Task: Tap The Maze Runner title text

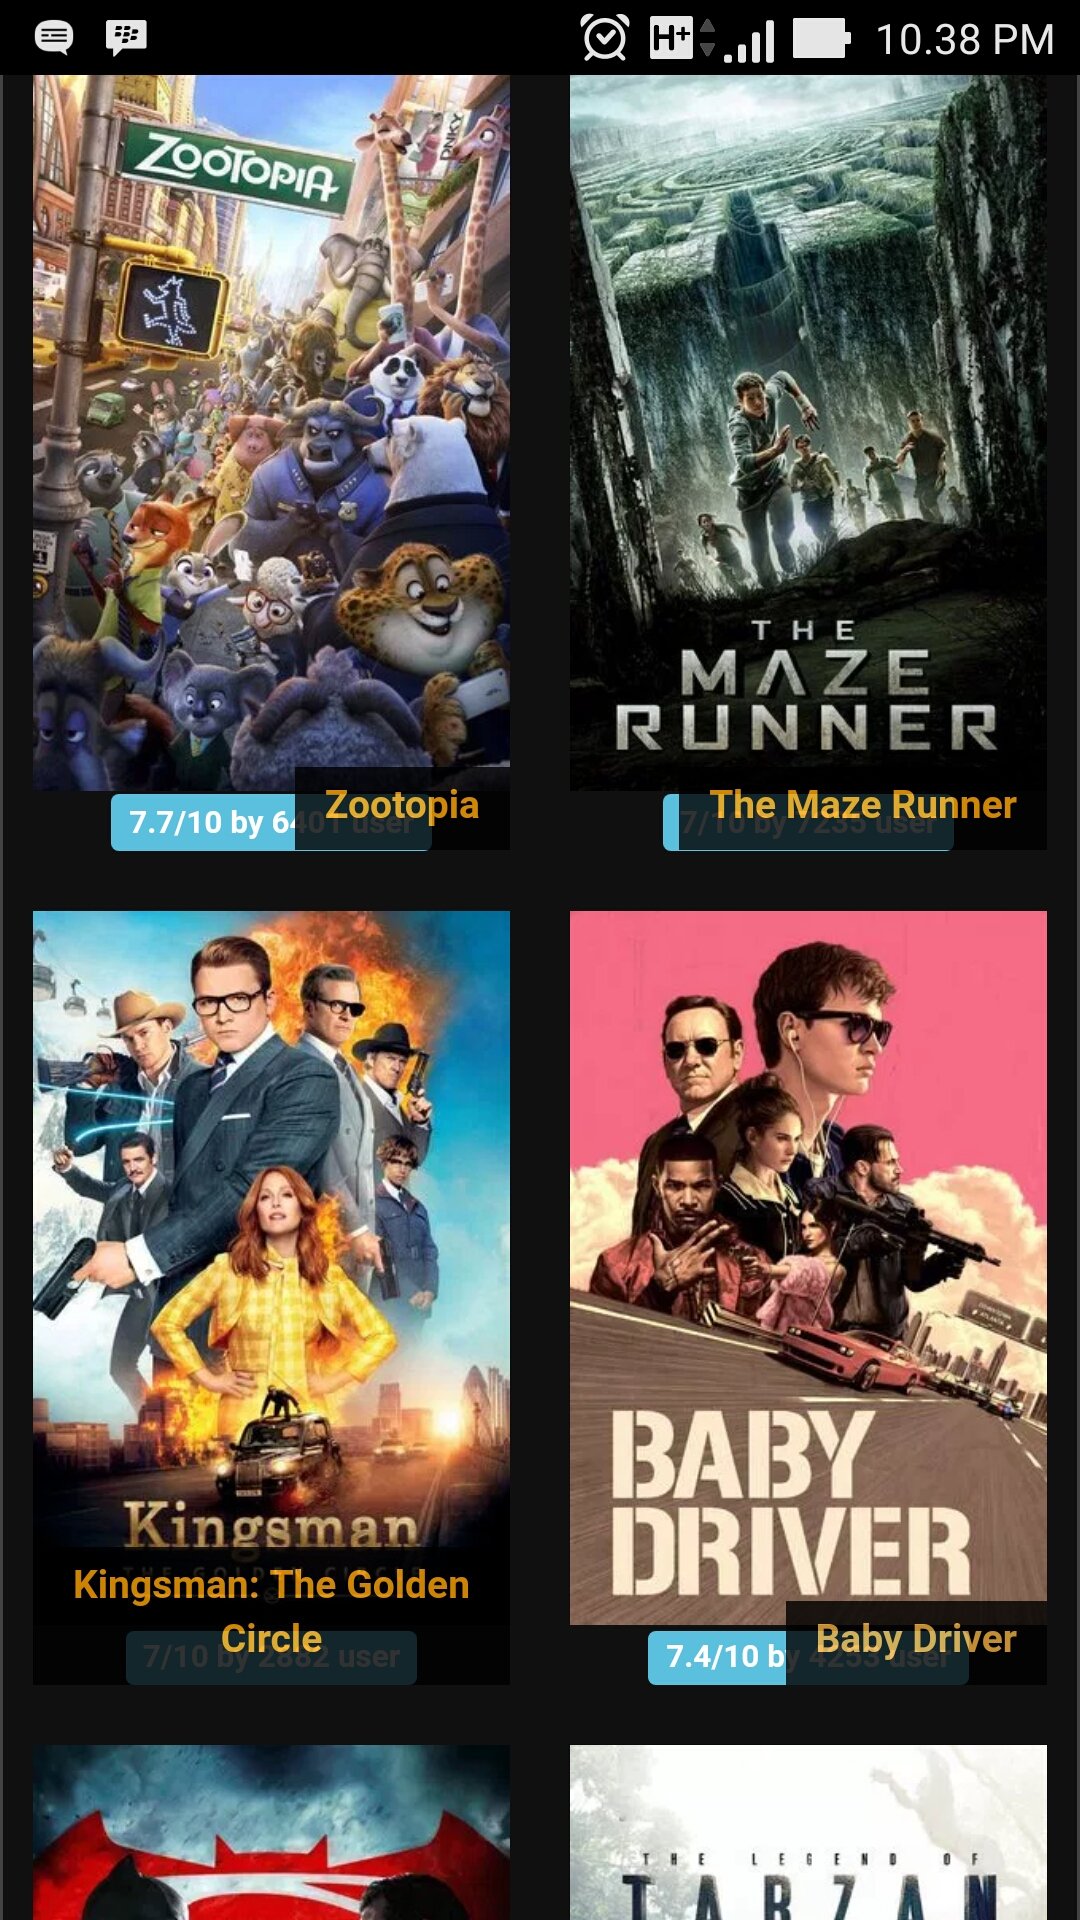Action: click(x=862, y=806)
